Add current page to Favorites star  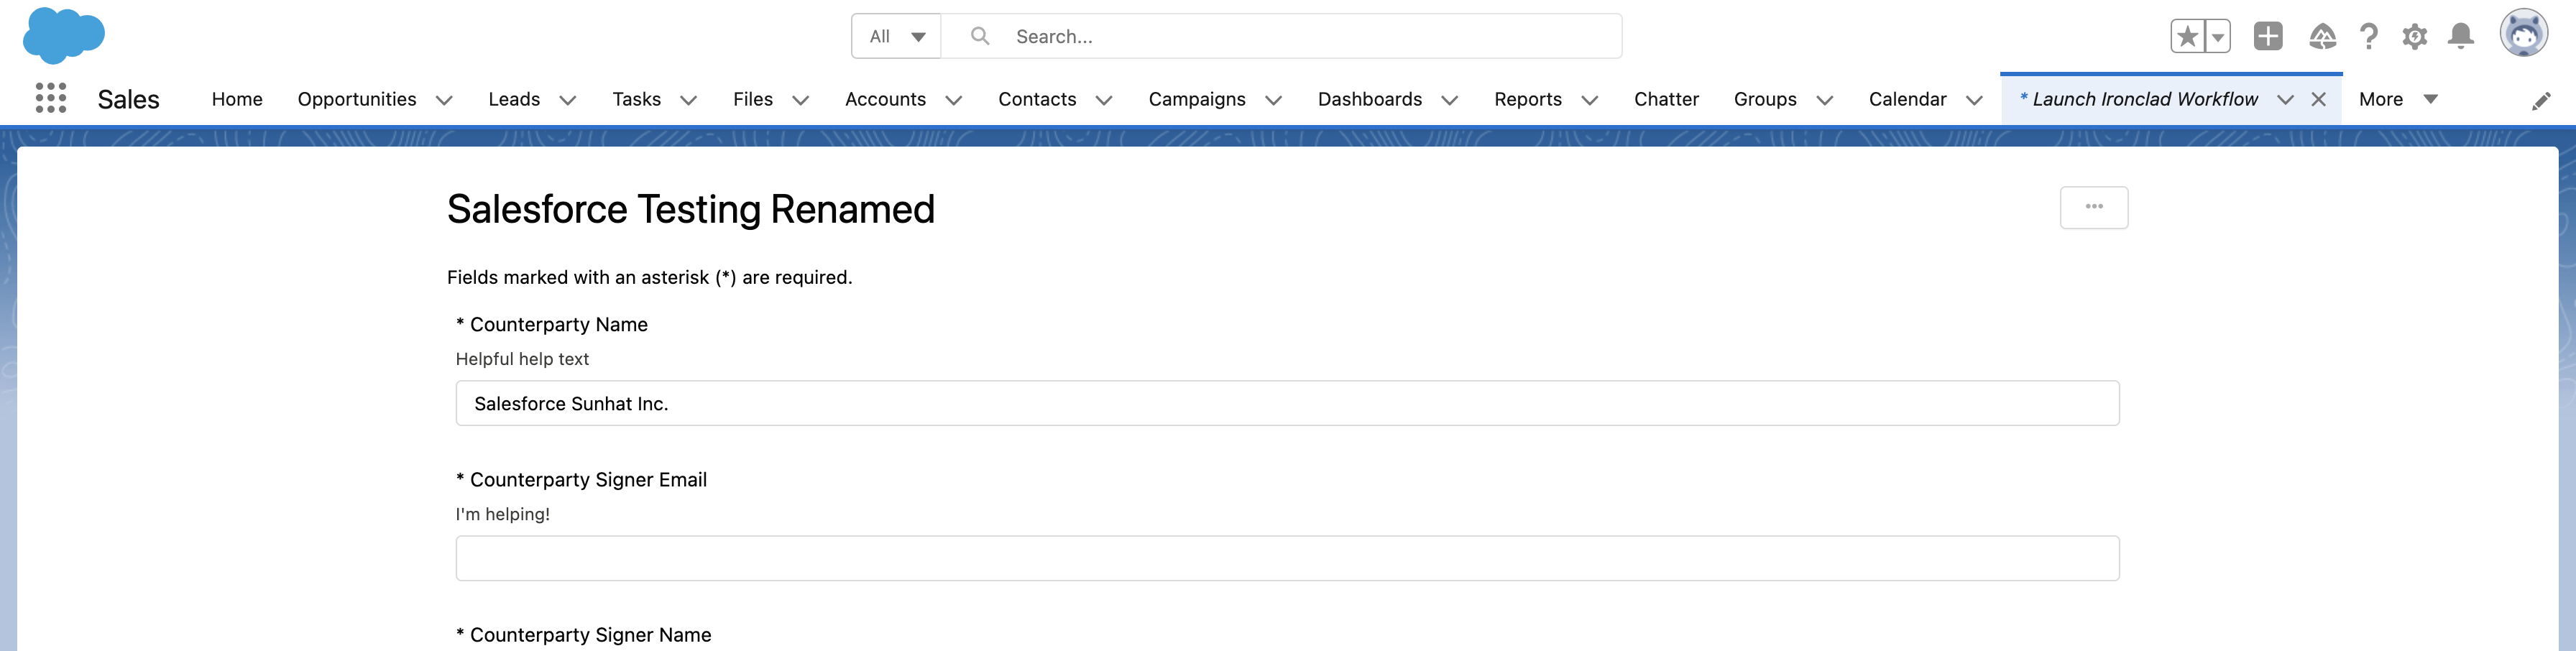pyautogui.click(x=2187, y=36)
